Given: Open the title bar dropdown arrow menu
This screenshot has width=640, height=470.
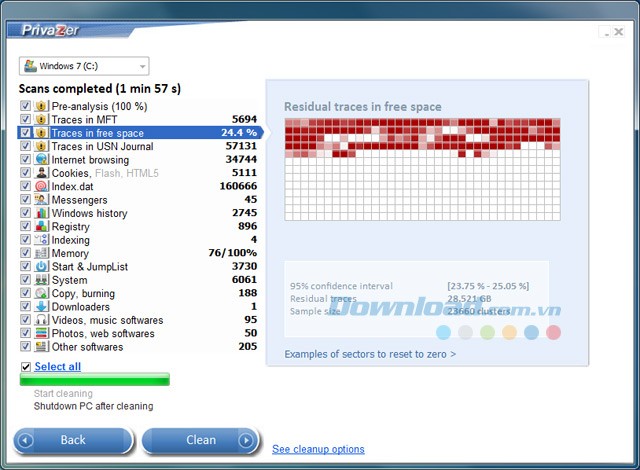Looking at the screenshot, I should [606, 32].
